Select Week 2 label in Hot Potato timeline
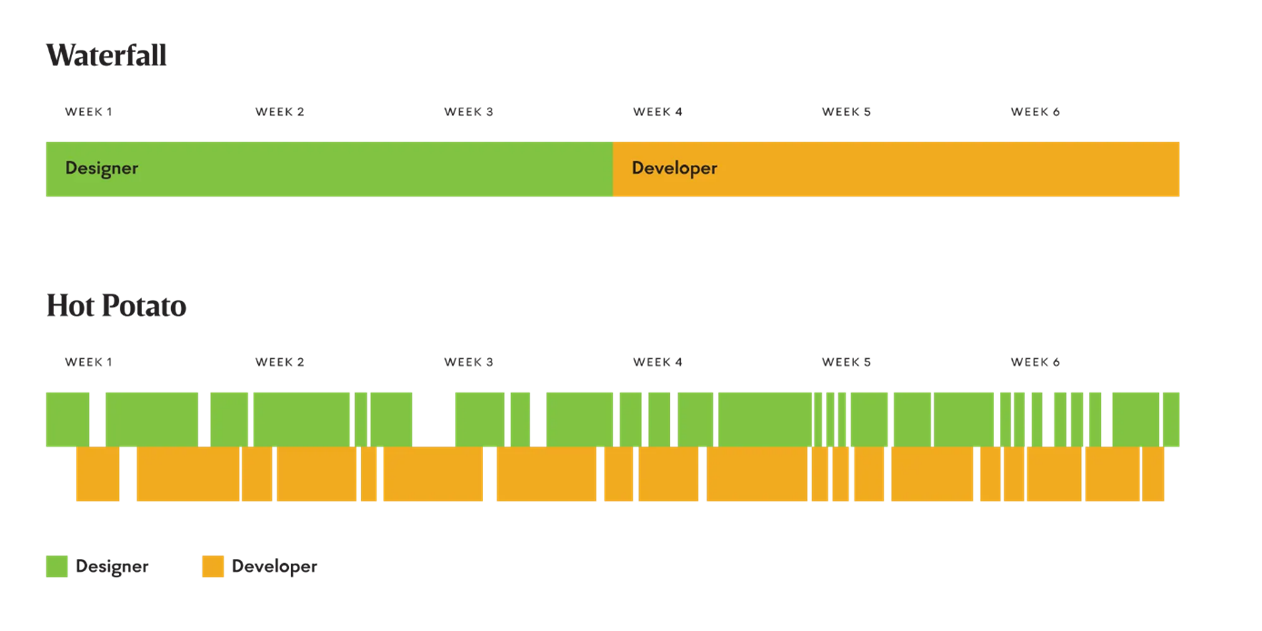 279,362
